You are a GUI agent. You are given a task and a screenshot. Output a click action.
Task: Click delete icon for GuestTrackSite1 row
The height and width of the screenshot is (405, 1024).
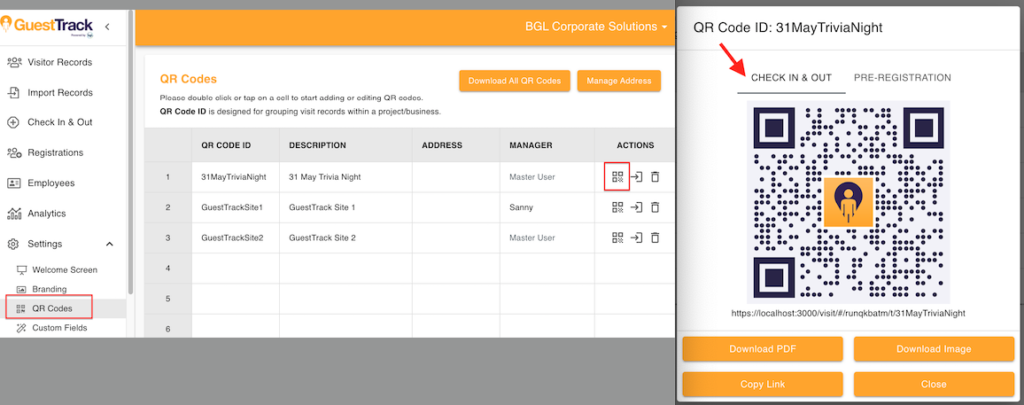coord(655,207)
